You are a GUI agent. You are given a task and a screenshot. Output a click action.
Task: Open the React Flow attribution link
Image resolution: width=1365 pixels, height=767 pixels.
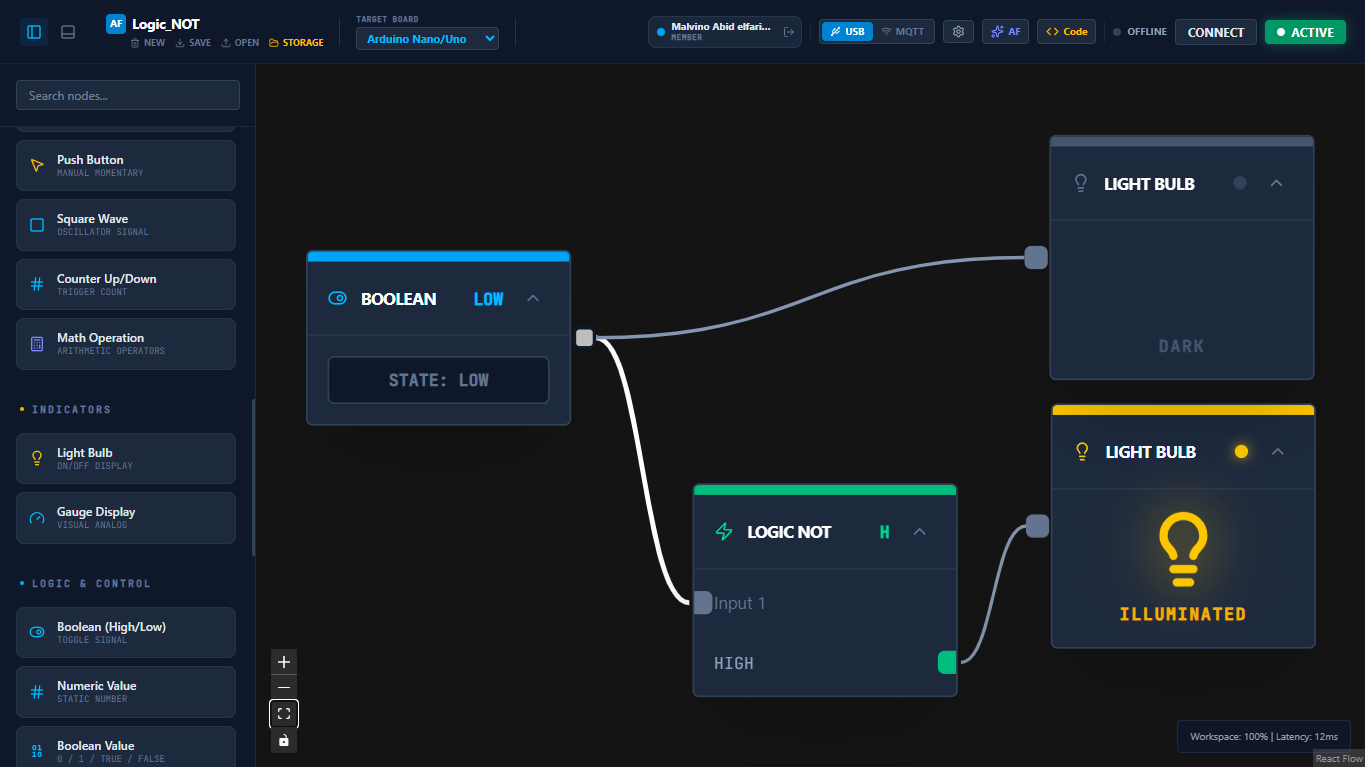point(1339,759)
